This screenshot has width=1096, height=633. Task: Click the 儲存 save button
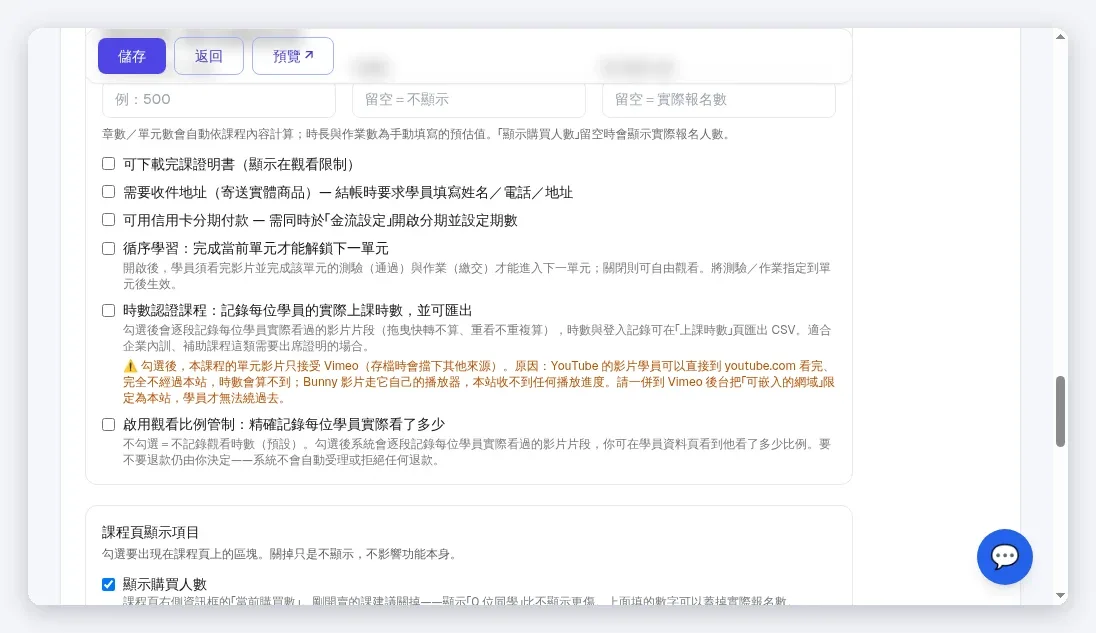point(131,56)
